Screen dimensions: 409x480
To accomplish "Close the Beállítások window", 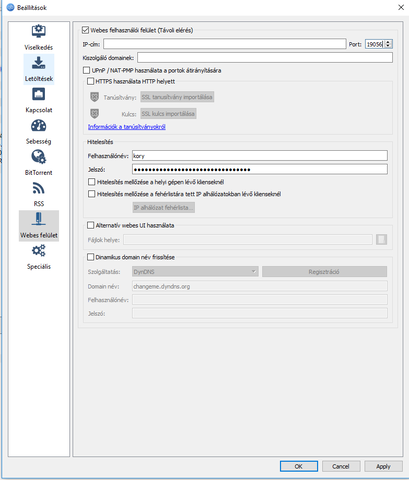I will pos(401,7).
